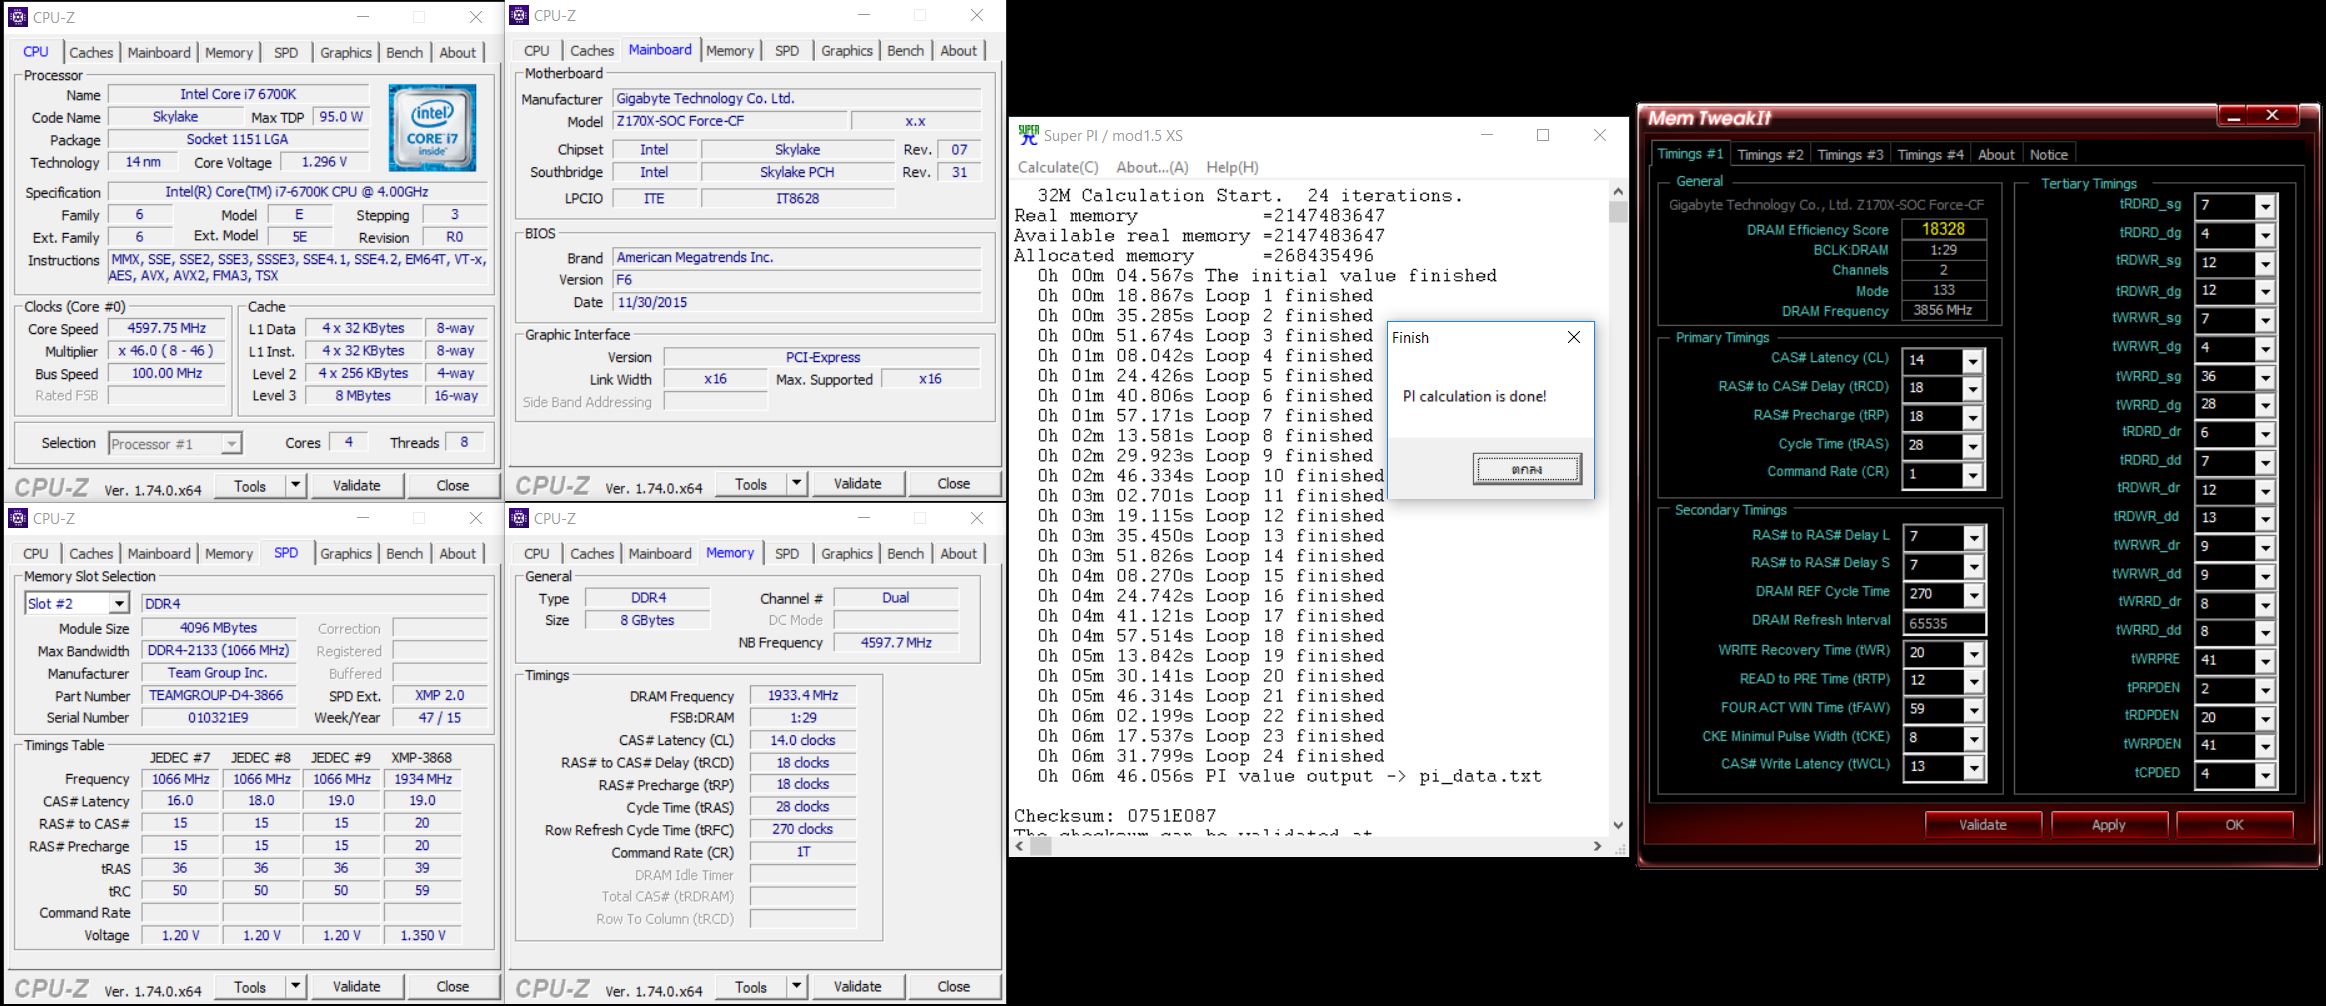Image resolution: width=2326 pixels, height=1006 pixels.
Task: Click the Super PI vertical scrollbar up arrow
Action: 1618,191
